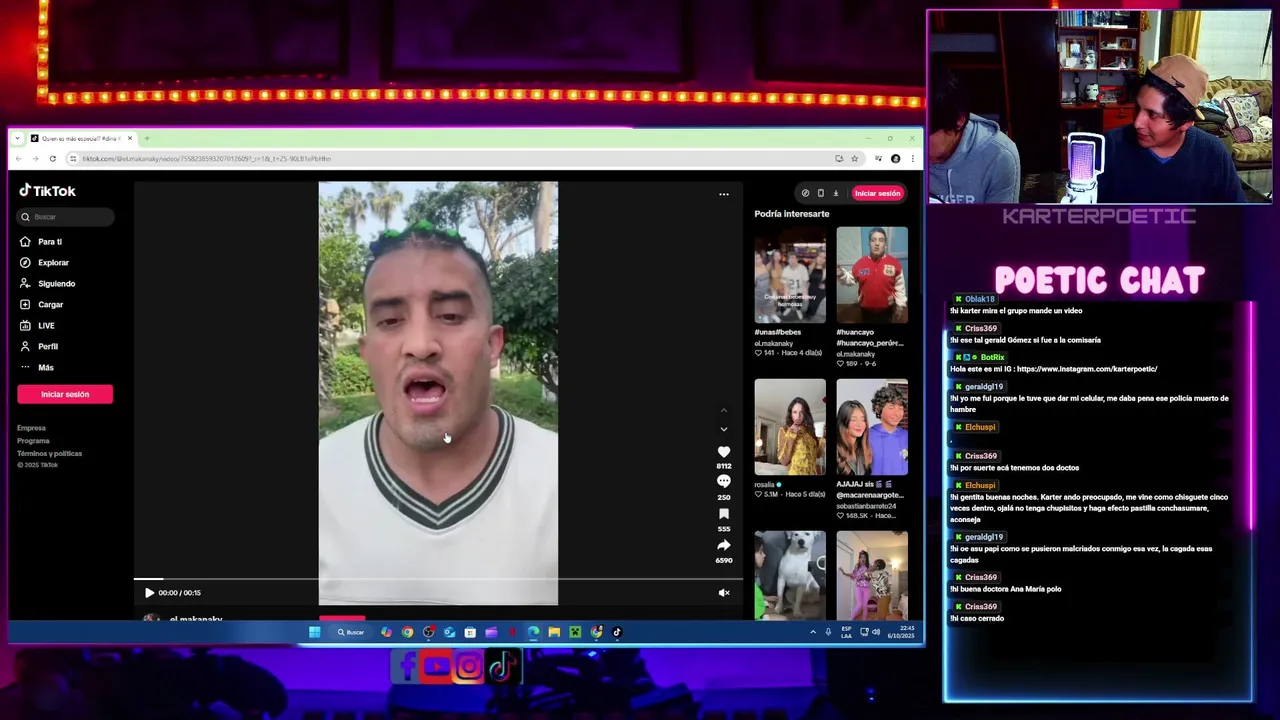Unmute the video with speaker icon
The height and width of the screenshot is (720, 1280).
coord(724,593)
